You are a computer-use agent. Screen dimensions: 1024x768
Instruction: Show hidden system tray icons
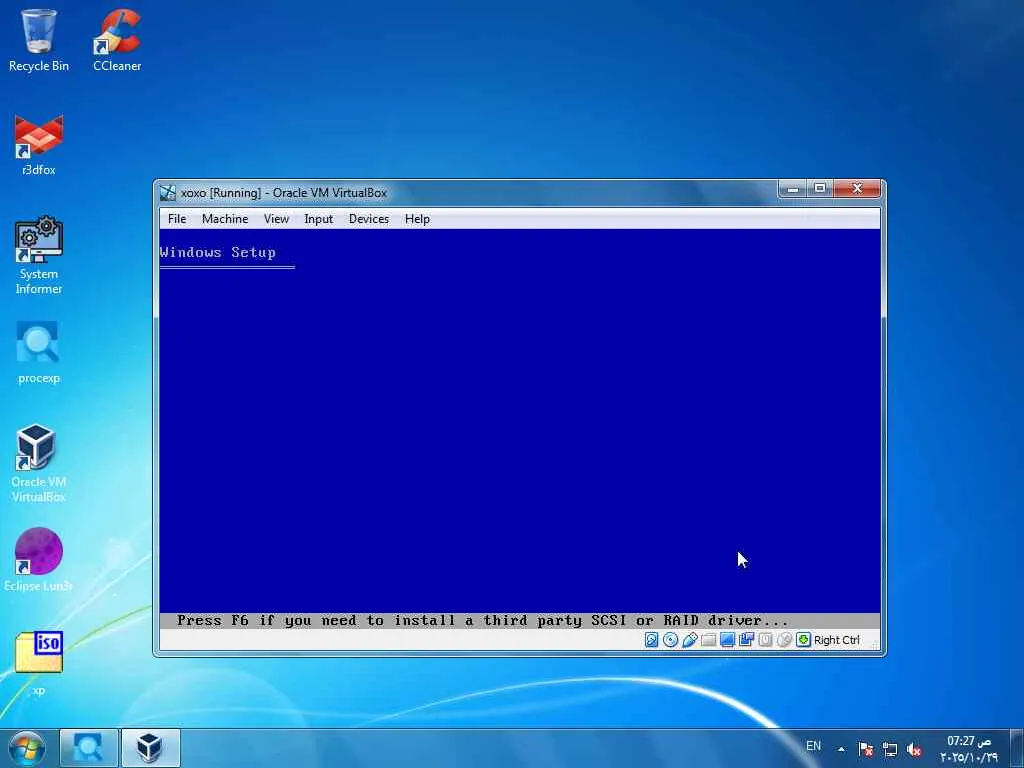coord(841,749)
